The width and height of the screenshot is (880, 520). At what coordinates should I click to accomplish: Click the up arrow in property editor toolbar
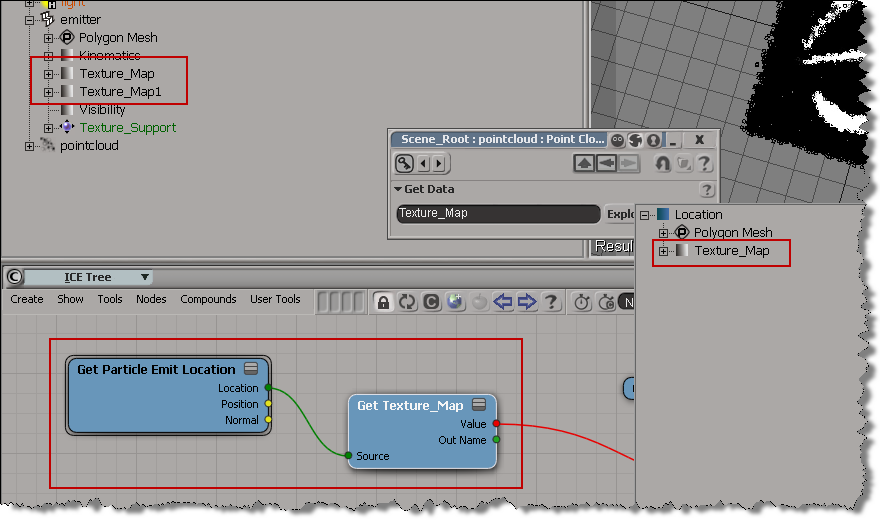(584, 164)
